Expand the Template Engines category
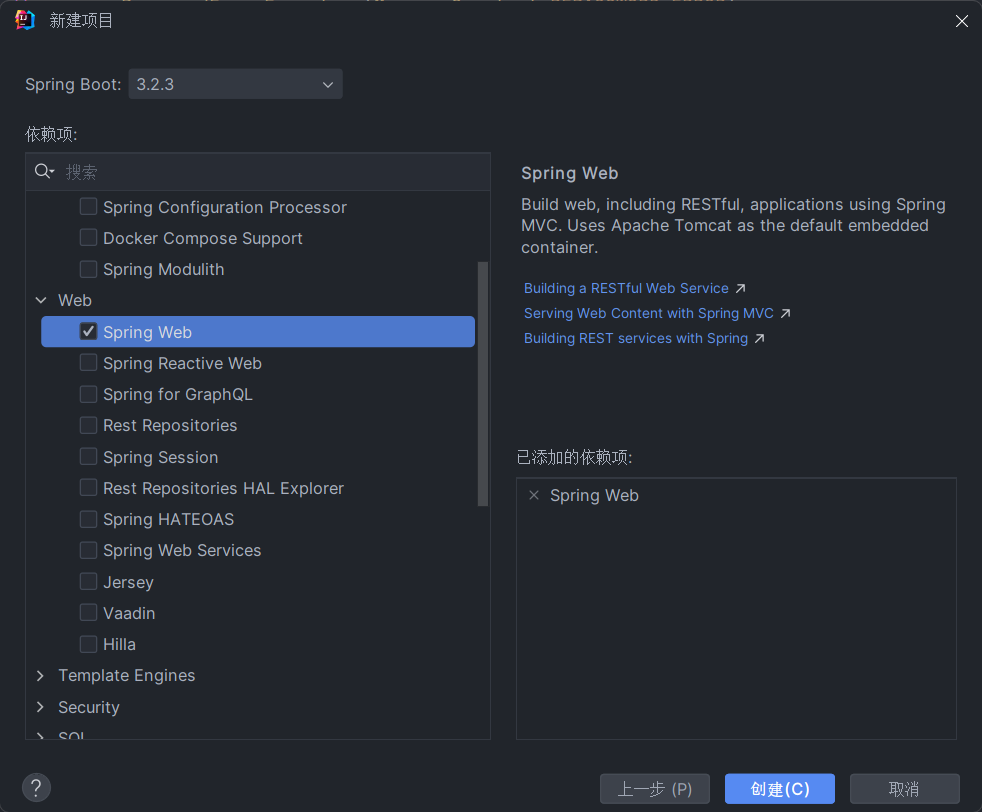982x812 pixels. click(x=41, y=676)
